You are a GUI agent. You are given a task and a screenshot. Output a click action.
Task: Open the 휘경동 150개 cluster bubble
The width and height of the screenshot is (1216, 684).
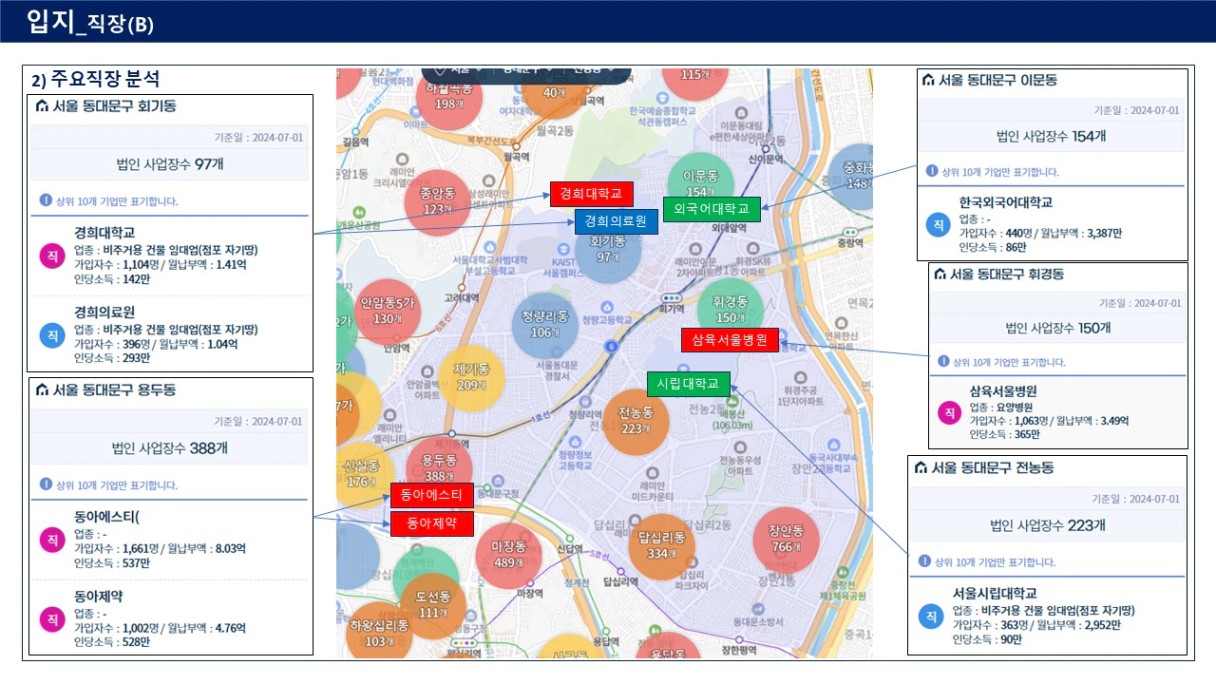pyautogui.click(x=730, y=309)
